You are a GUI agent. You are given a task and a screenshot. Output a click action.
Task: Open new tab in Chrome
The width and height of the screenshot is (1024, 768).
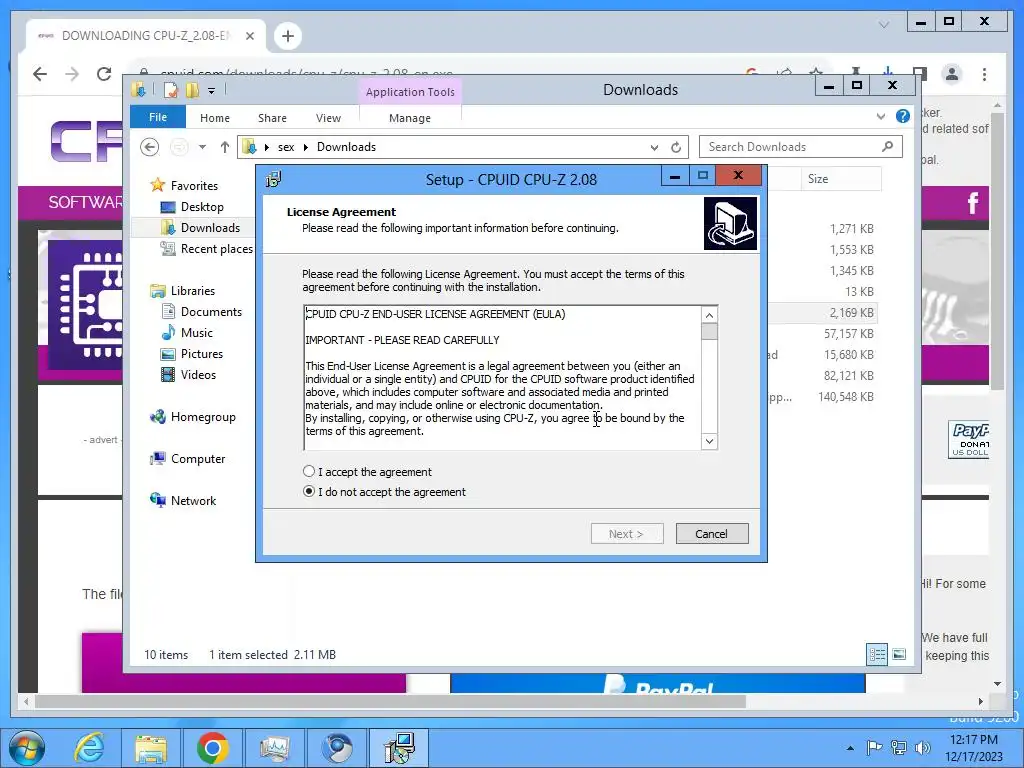click(x=288, y=36)
